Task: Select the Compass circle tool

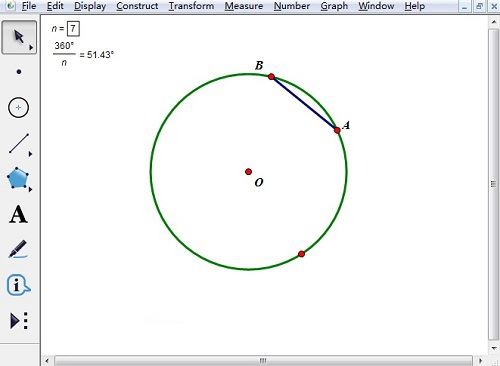Action: pyautogui.click(x=18, y=107)
